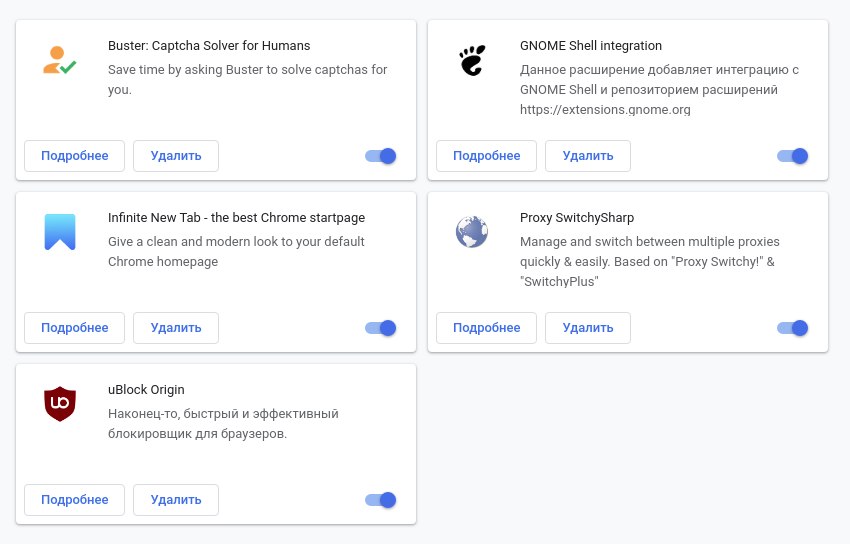
Task: Toggle off Infinite New Tab extension
Action: click(x=381, y=328)
